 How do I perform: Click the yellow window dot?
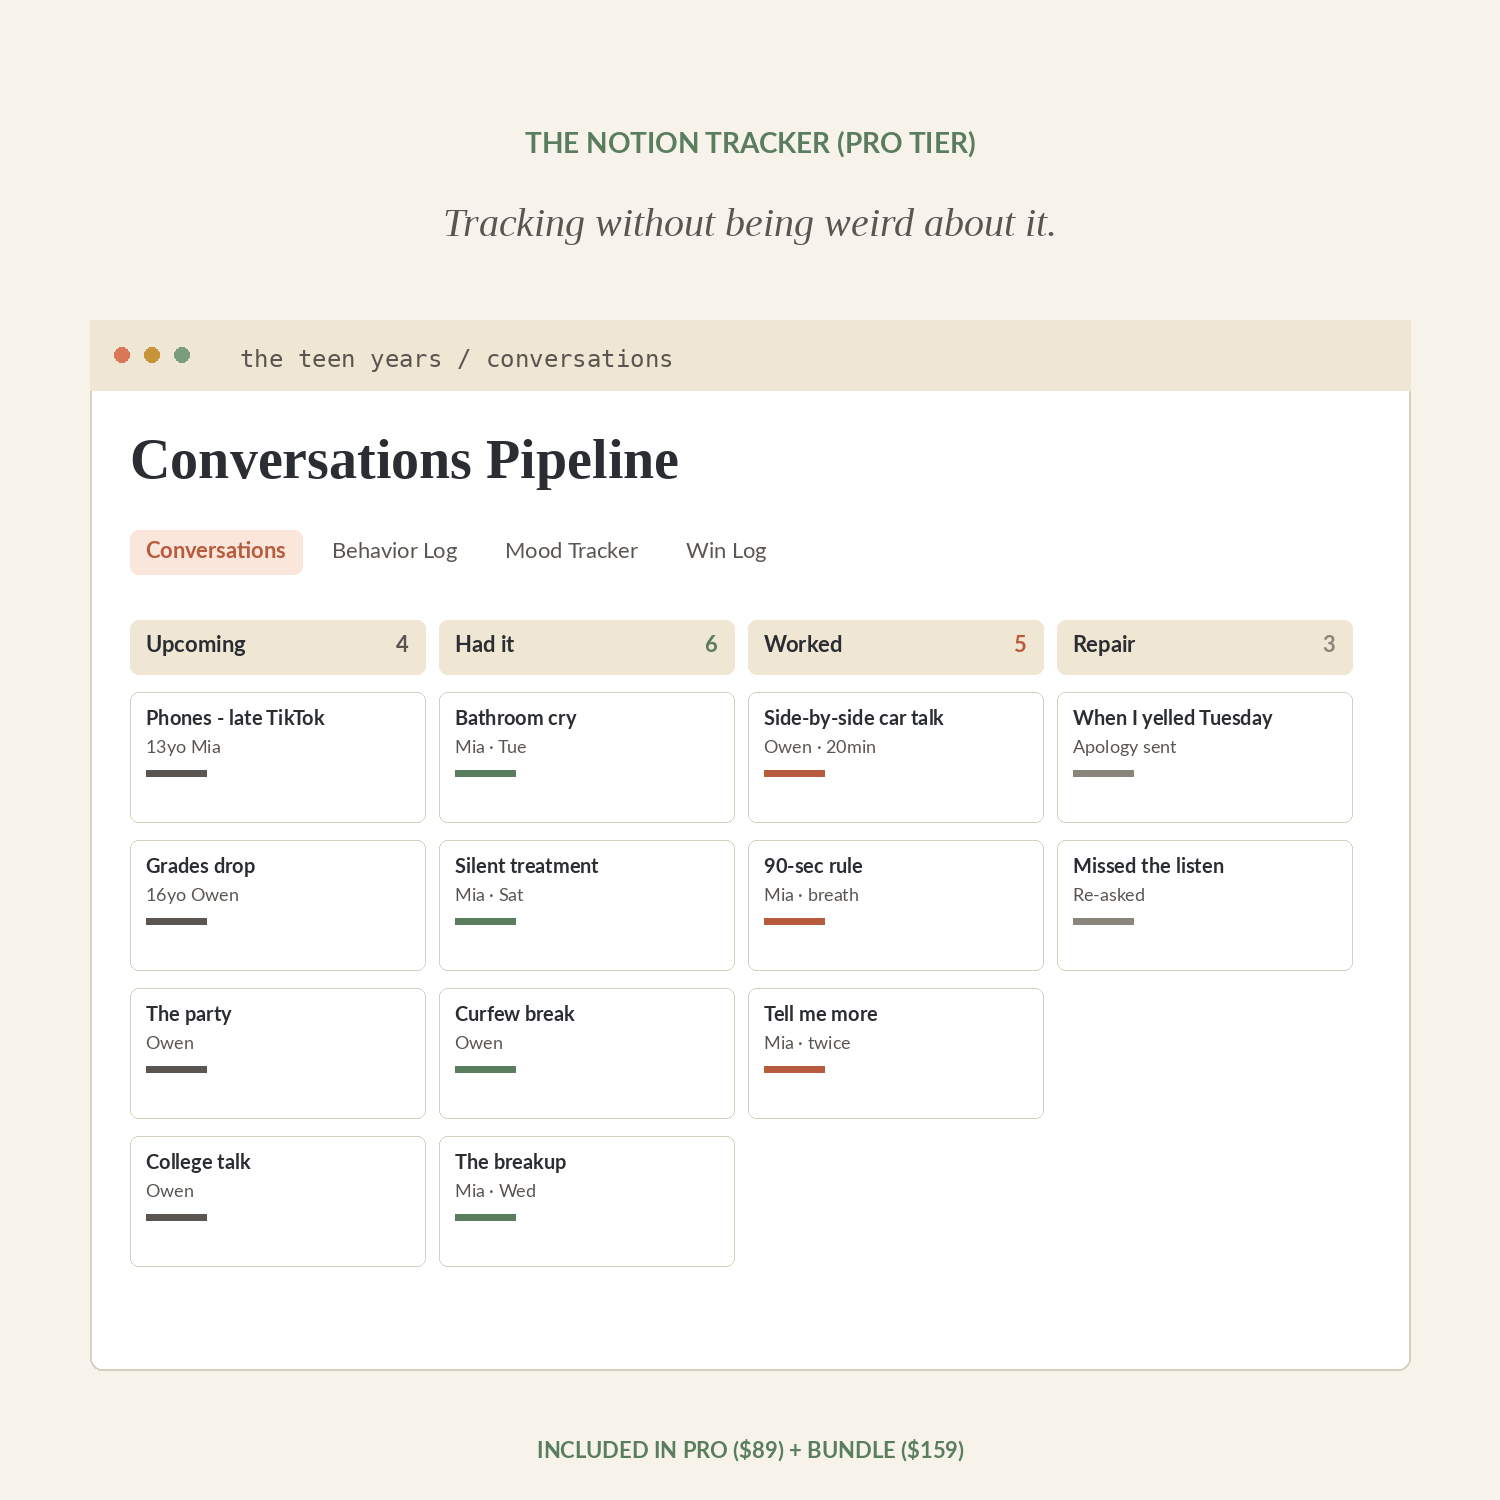[x=152, y=355]
